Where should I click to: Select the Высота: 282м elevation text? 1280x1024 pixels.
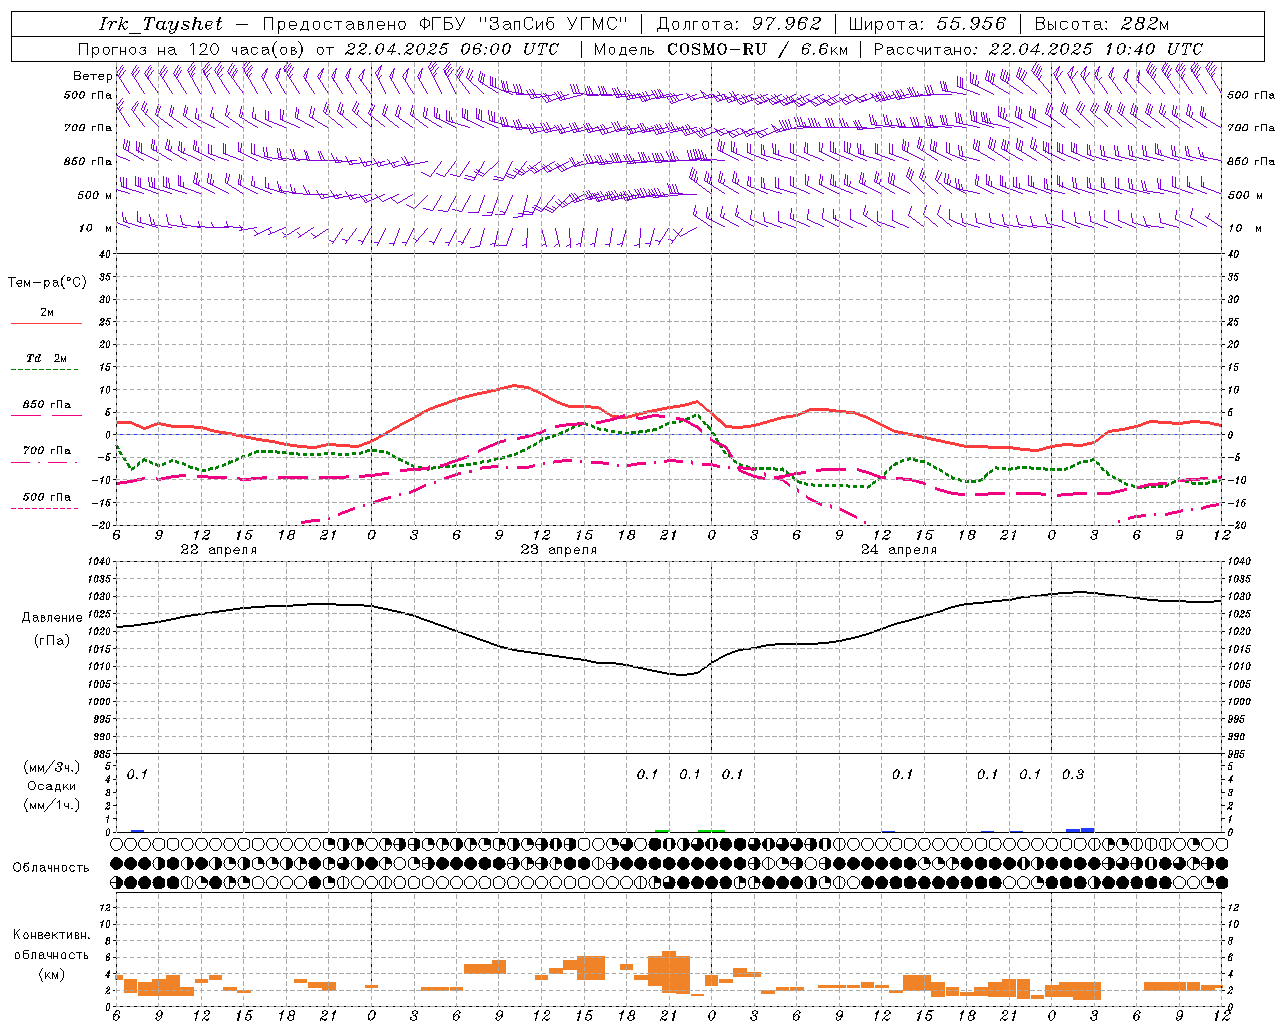(x=1101, y=24)
